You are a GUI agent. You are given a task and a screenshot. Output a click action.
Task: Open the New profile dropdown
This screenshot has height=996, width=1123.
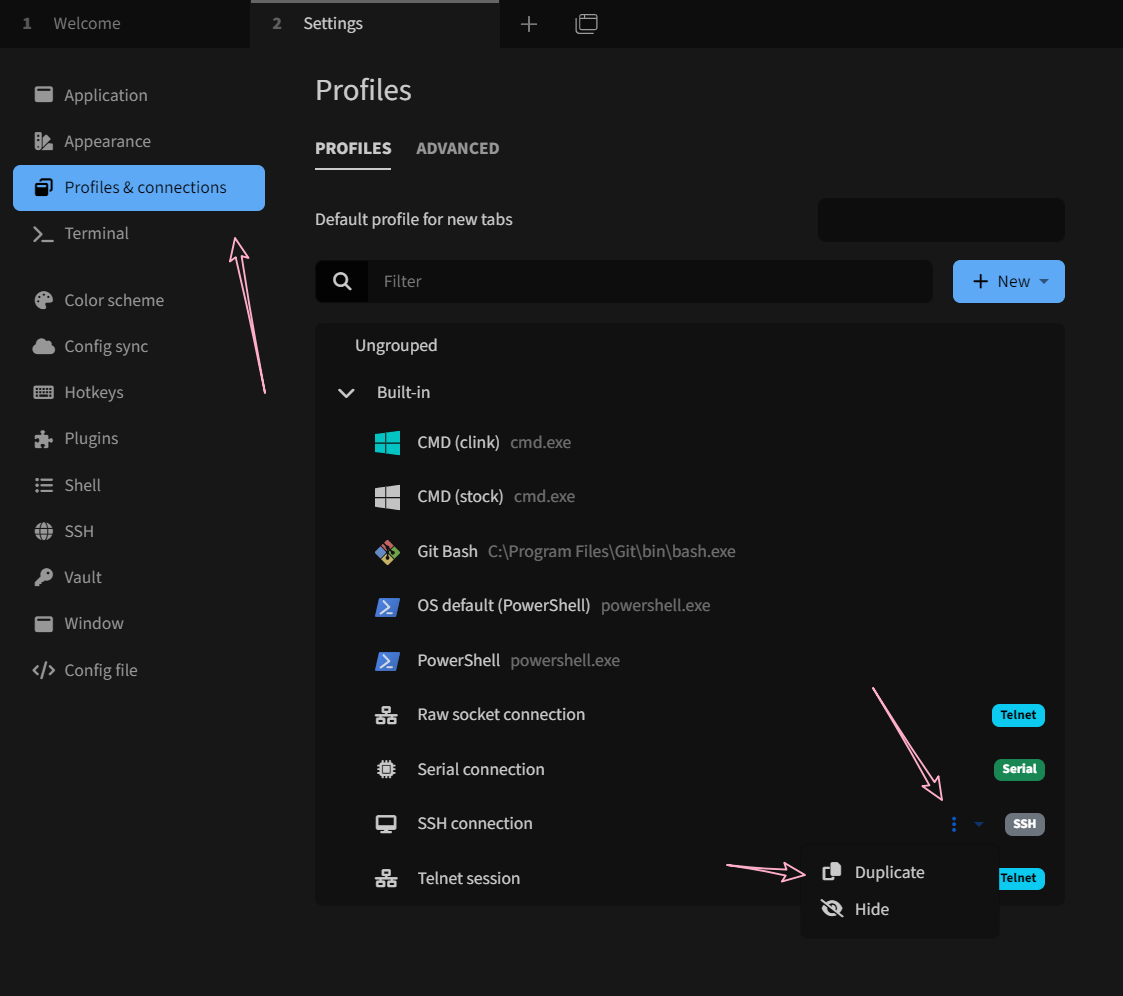[x=1008, y=281]
